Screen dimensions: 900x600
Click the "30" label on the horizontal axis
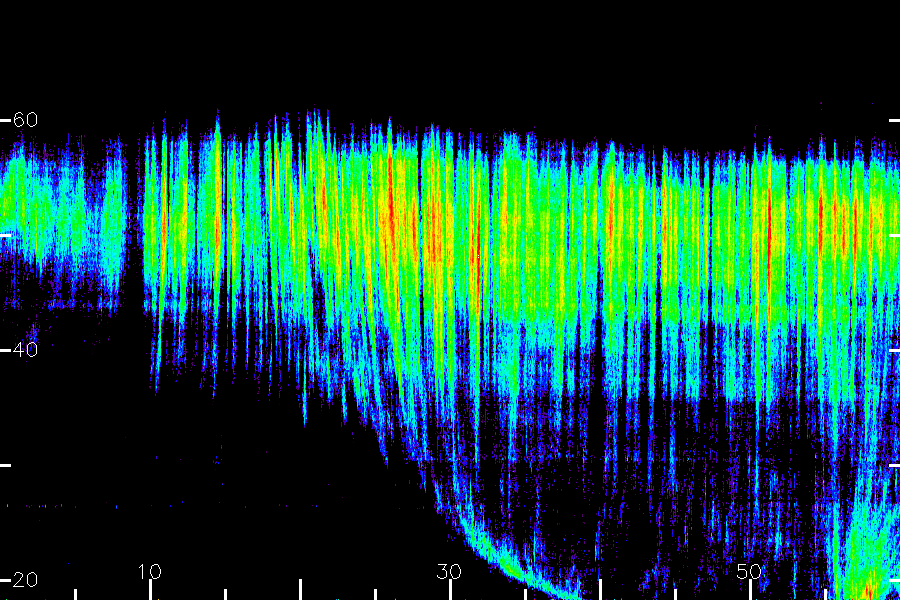tap(449, 572)
